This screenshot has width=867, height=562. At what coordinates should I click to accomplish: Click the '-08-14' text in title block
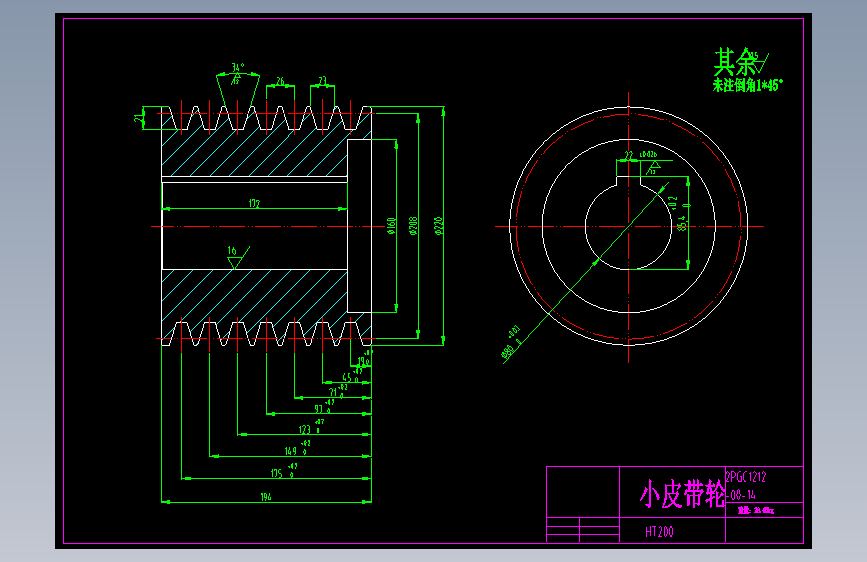coord(741,495)
